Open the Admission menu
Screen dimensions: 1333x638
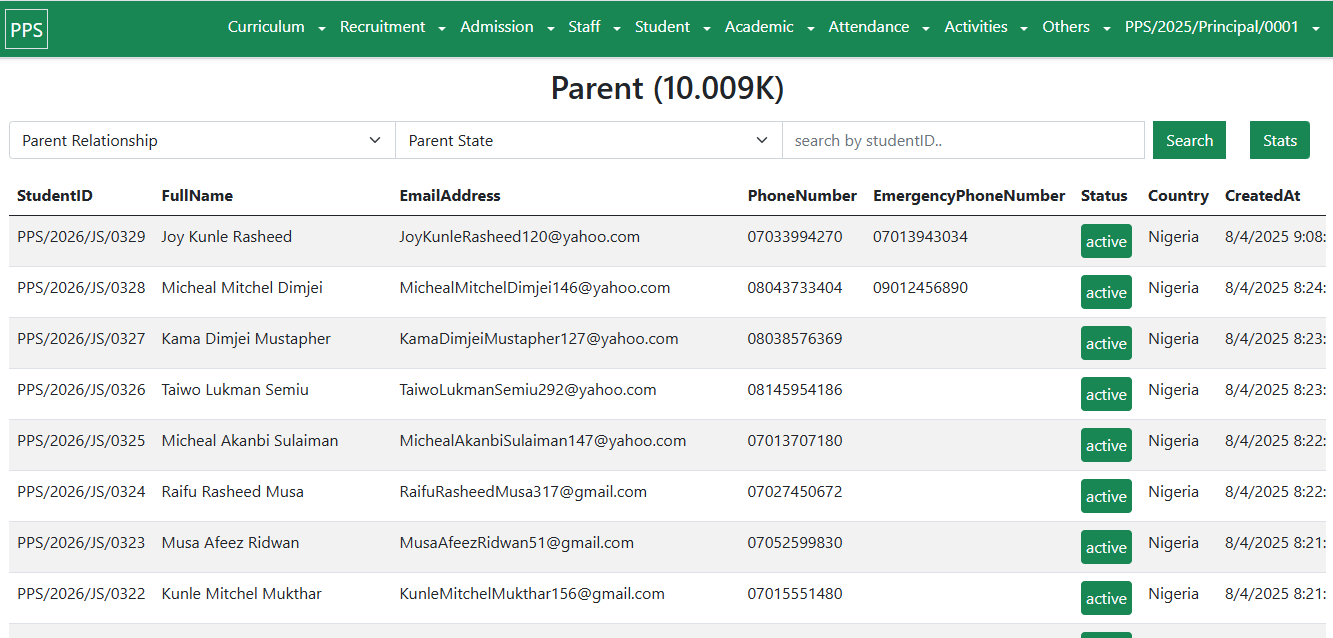[507, 27]
